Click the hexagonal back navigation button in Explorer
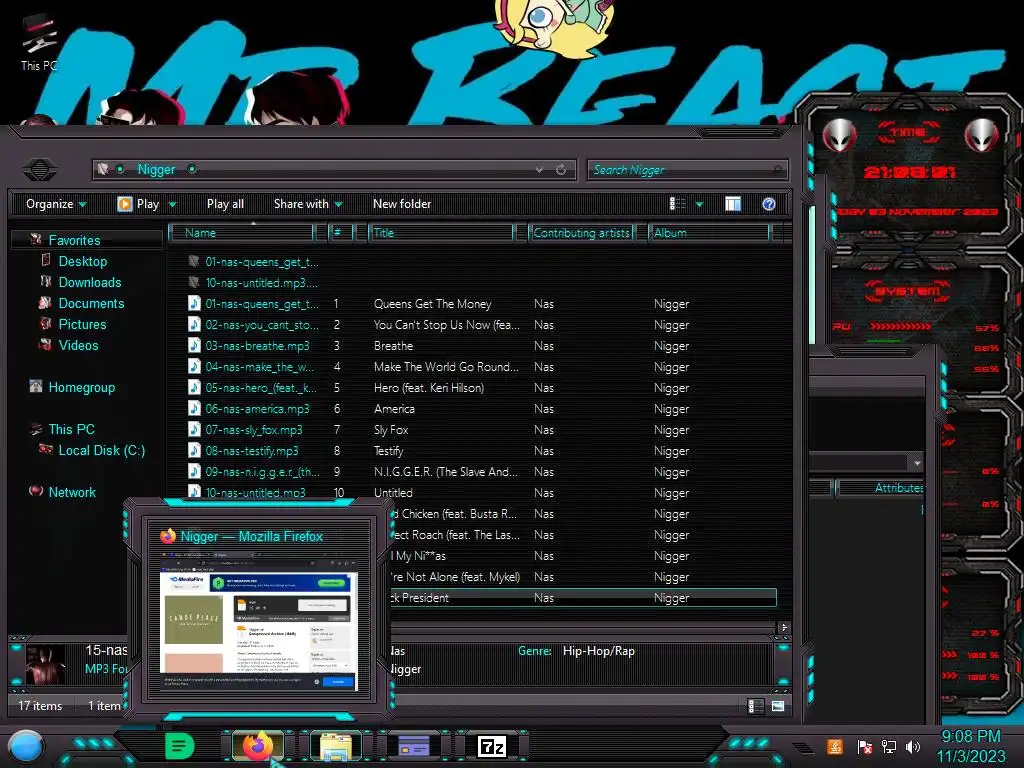1024x768 pixels. click(x=39, y=170)
